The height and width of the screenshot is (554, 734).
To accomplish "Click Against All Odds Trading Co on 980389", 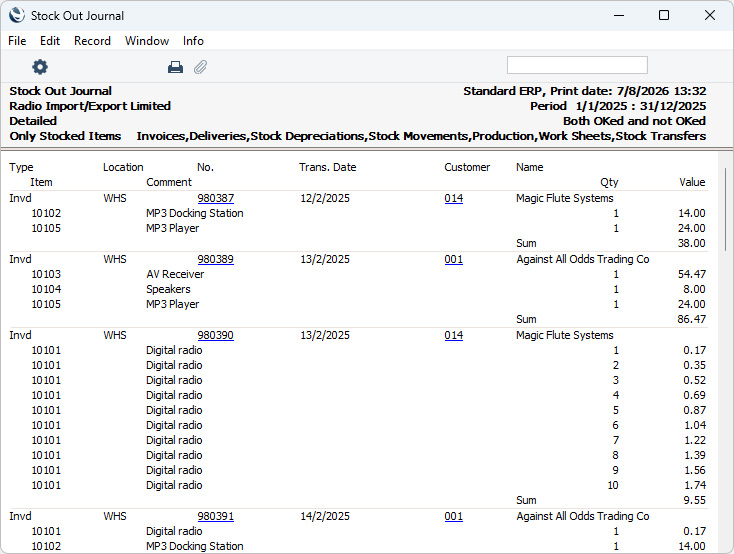I will [x=583, y=259].
